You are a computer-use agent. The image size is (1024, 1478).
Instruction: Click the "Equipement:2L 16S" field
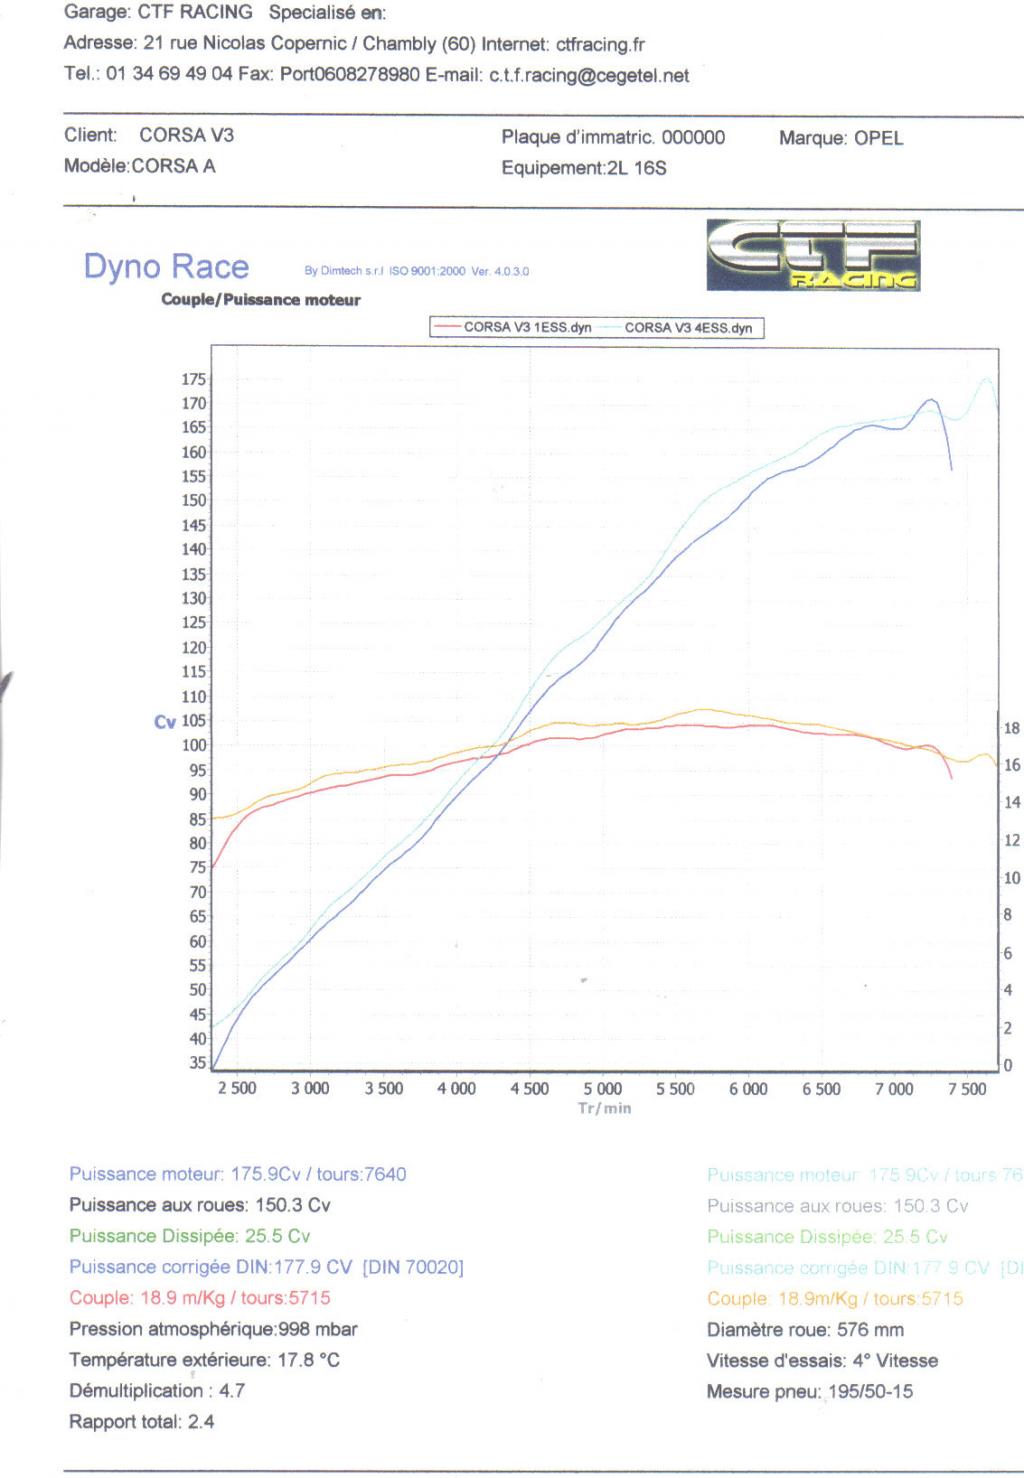click(x=584, y=168)
